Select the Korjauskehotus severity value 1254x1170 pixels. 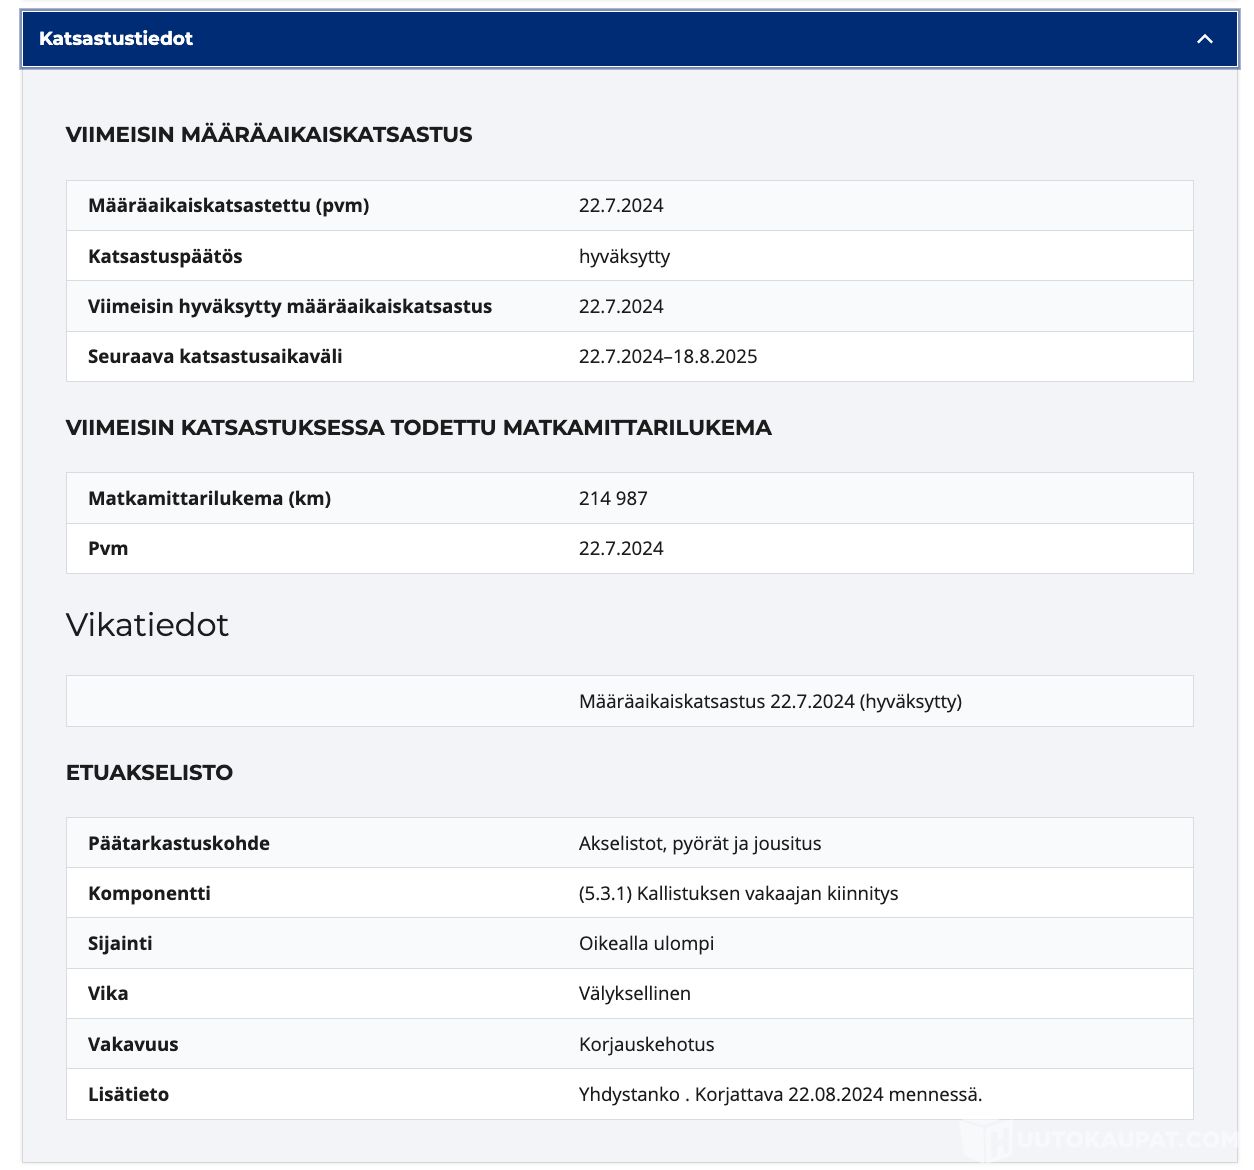(646, 1045)
